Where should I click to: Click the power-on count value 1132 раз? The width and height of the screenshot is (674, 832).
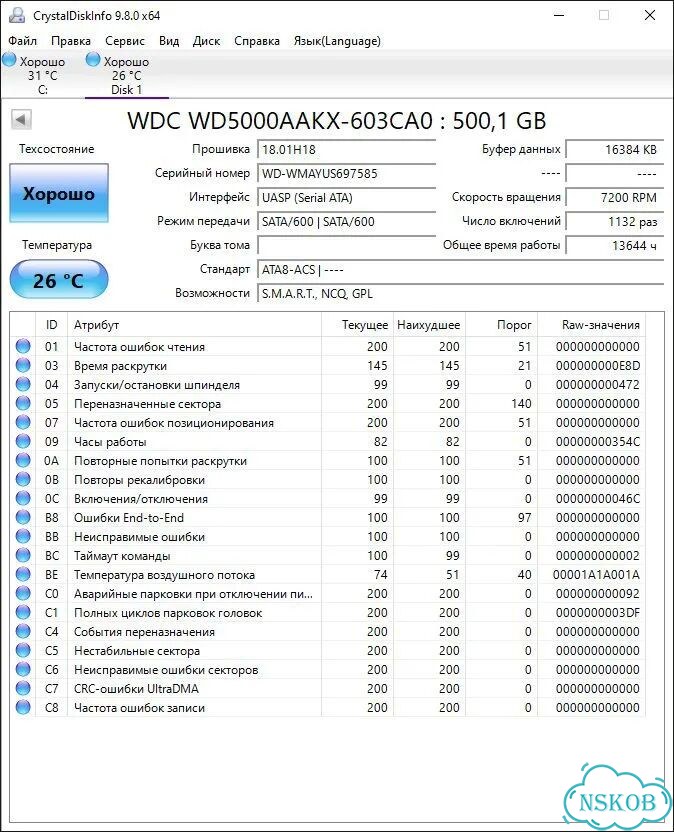[615, 222]
